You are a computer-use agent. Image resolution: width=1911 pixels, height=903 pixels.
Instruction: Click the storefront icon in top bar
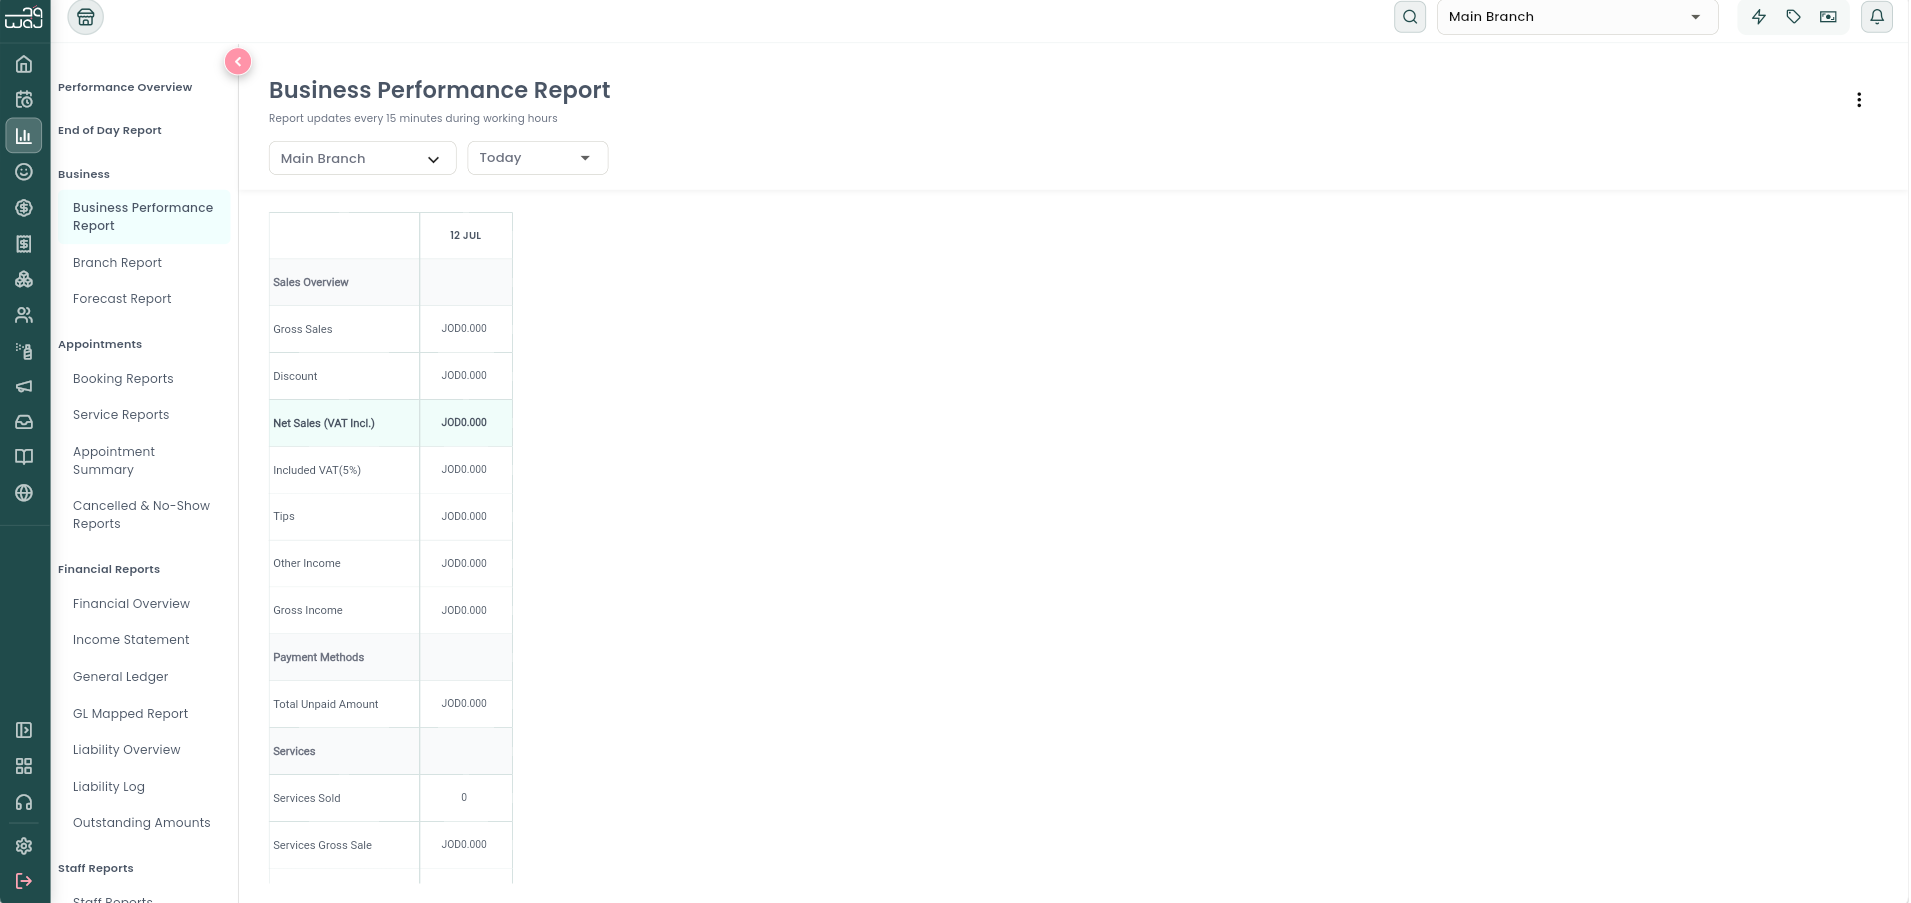point(86,17)
